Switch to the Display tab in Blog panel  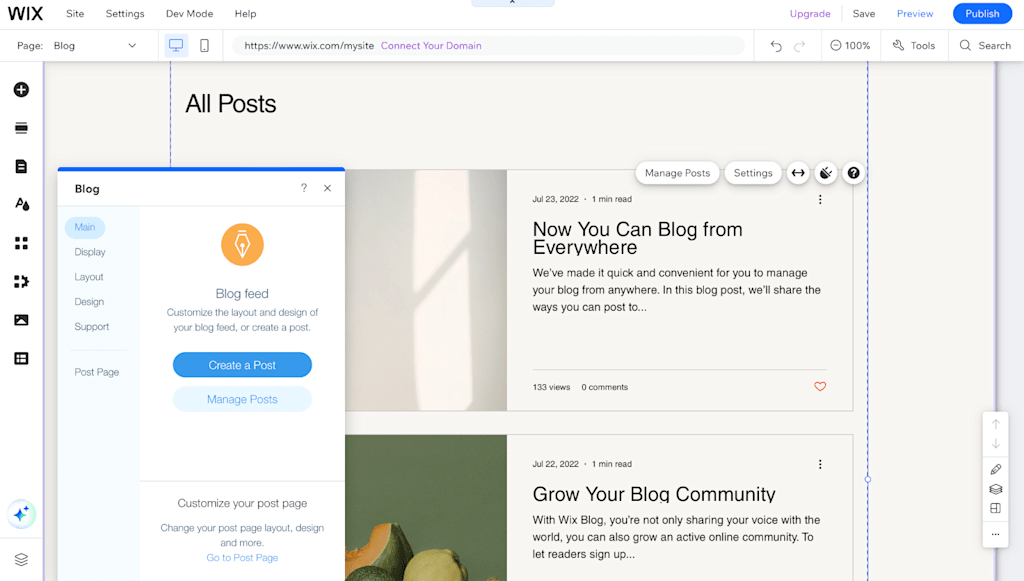90,252
